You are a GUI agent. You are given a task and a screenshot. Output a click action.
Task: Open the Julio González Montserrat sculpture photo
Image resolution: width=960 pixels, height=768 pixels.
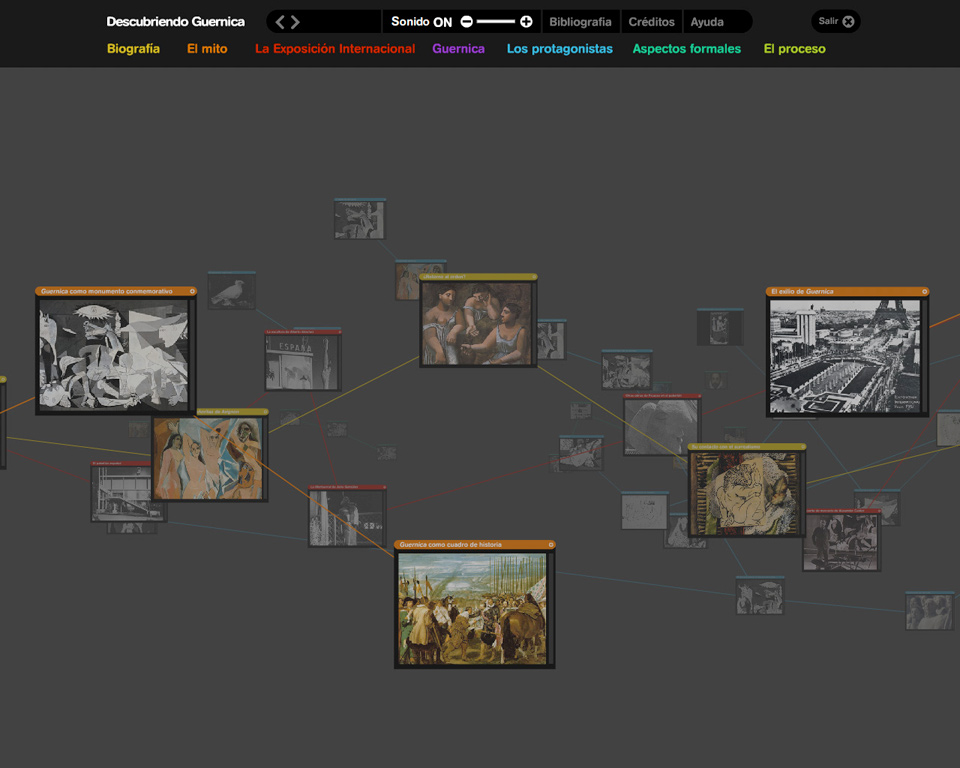(347, 518)
